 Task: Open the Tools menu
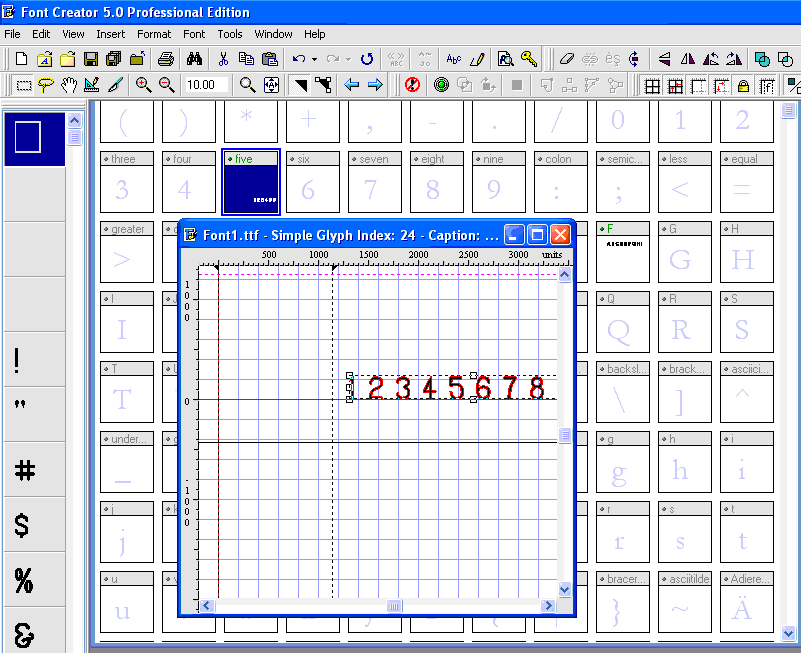(x=230, y=34)
